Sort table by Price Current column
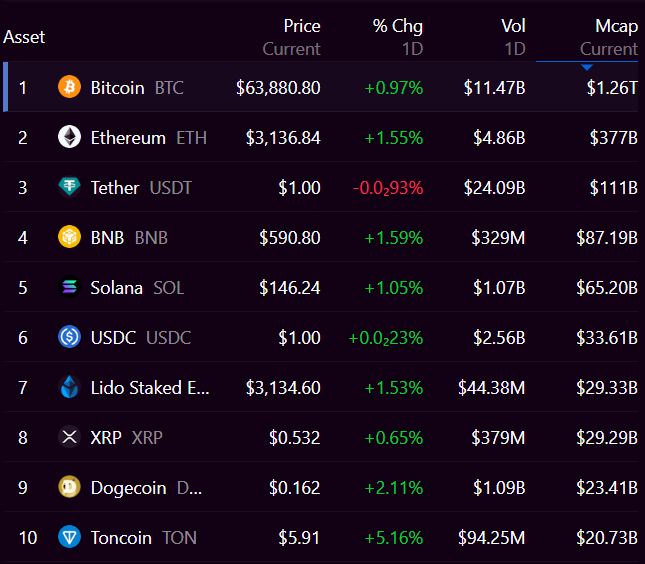 tap(292, 37)
